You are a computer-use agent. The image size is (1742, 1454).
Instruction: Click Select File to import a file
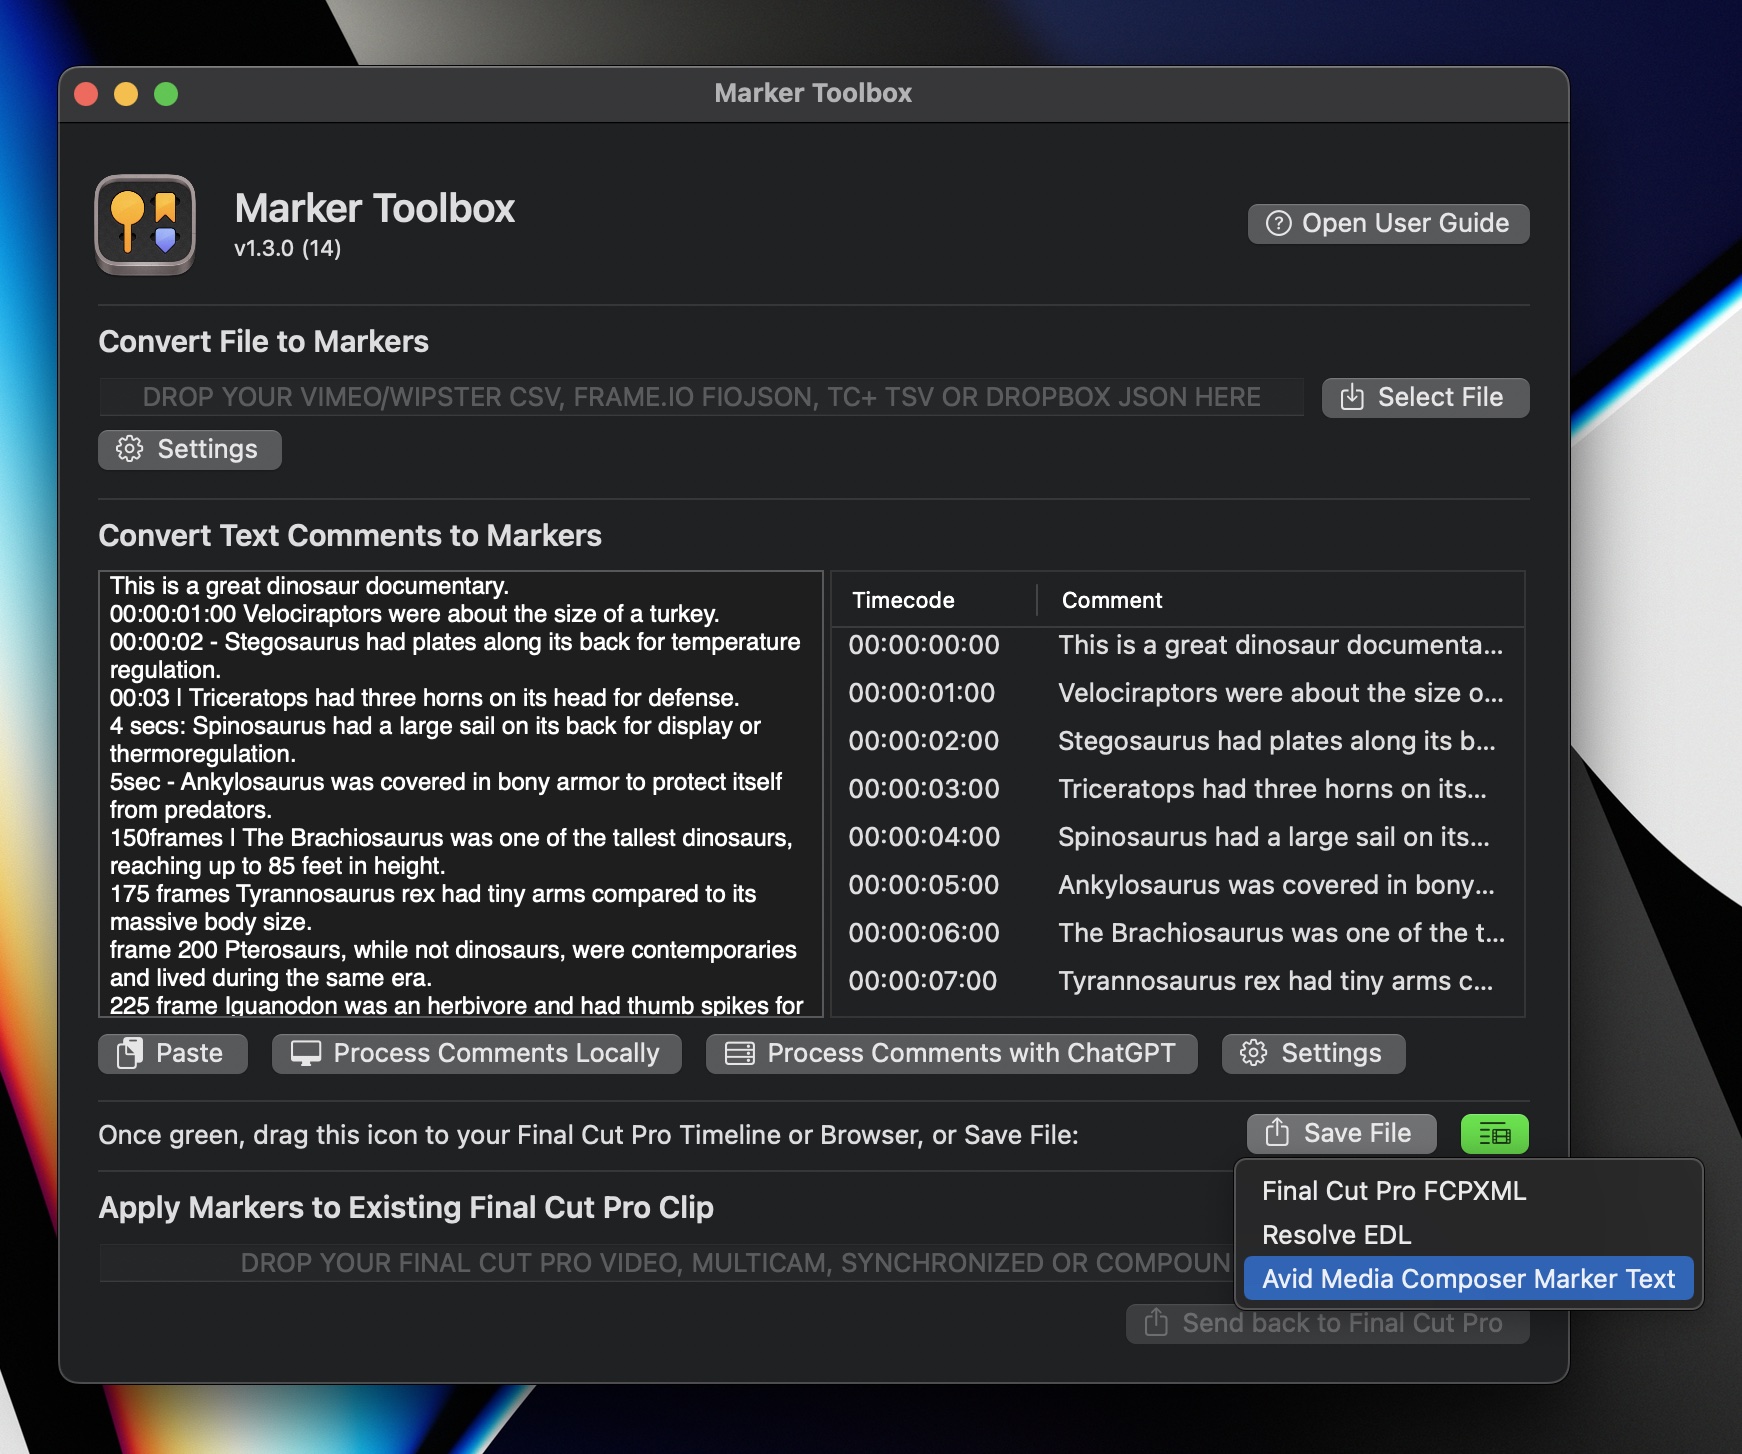(x=1425, y=397)
